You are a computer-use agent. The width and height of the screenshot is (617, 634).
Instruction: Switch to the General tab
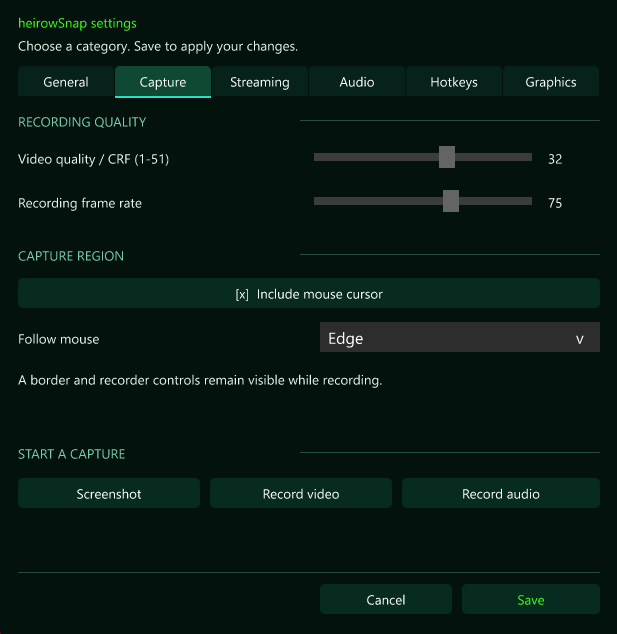(x=66, y=82)
